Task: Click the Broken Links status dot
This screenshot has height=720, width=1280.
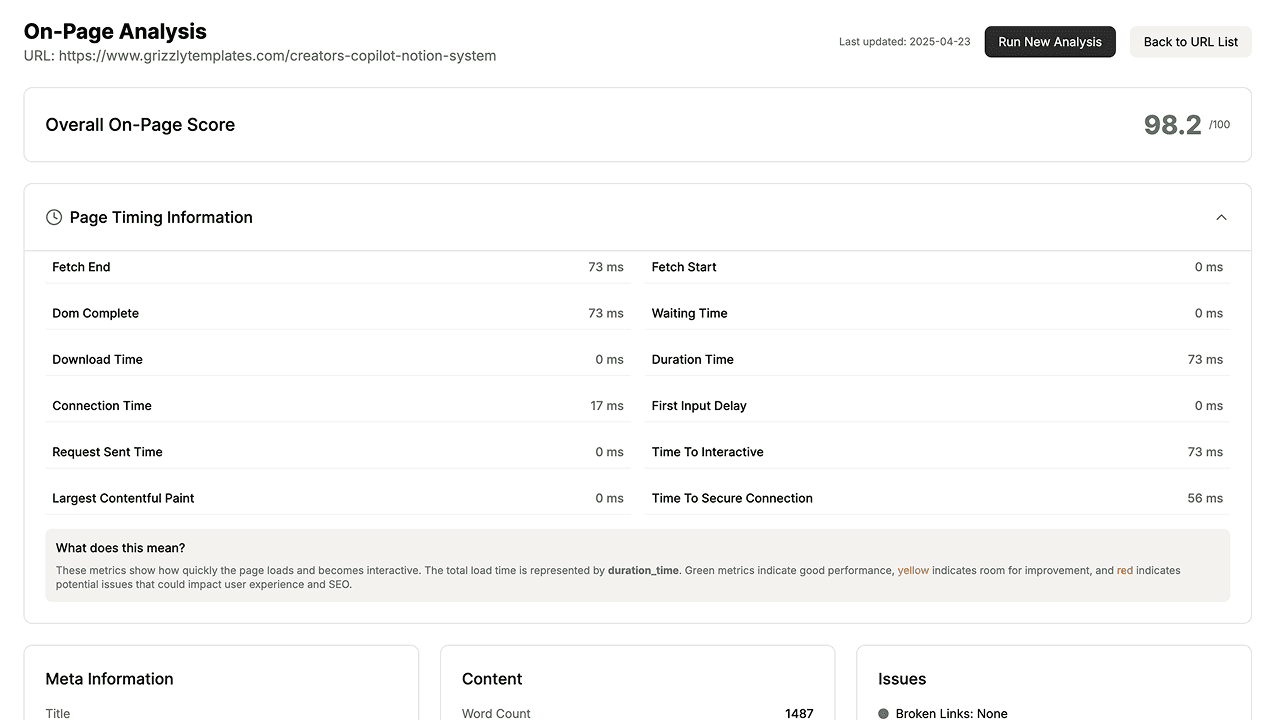Action: pyautogui.click(x=883, y=714)
